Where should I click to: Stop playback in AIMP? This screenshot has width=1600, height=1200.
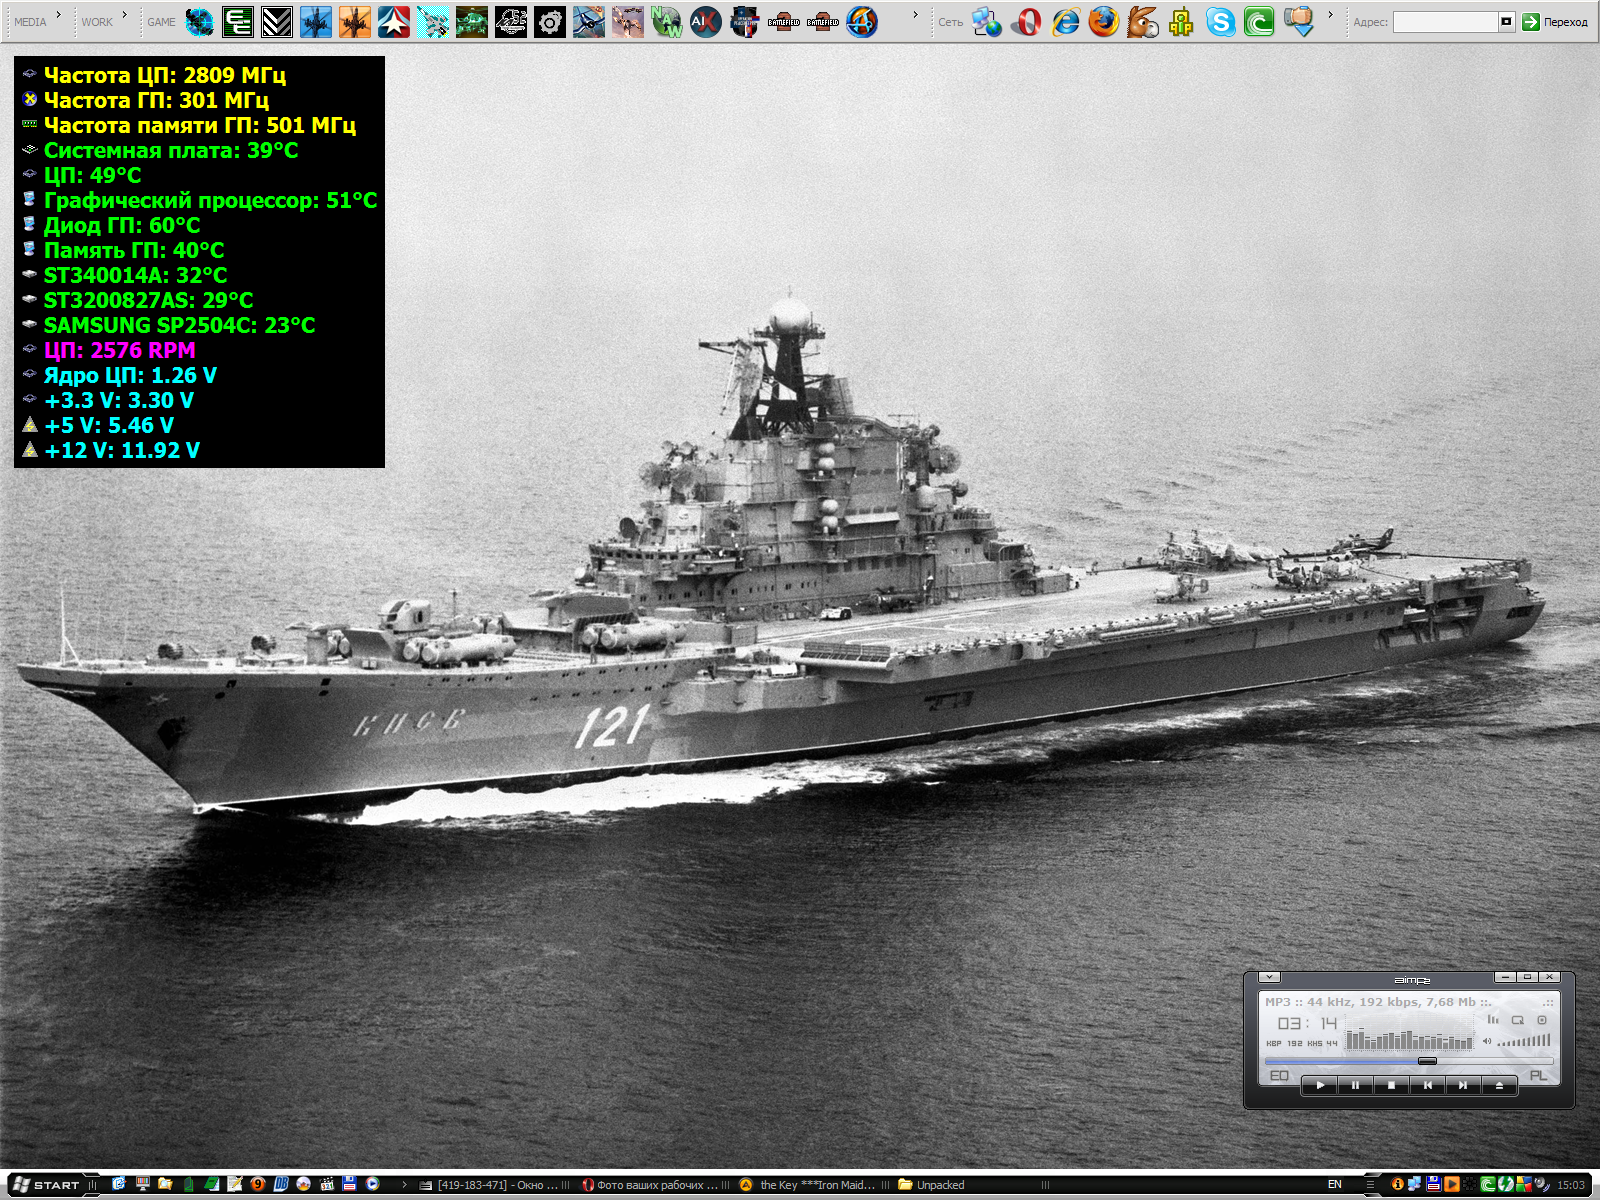[x=1391, y=1085]
